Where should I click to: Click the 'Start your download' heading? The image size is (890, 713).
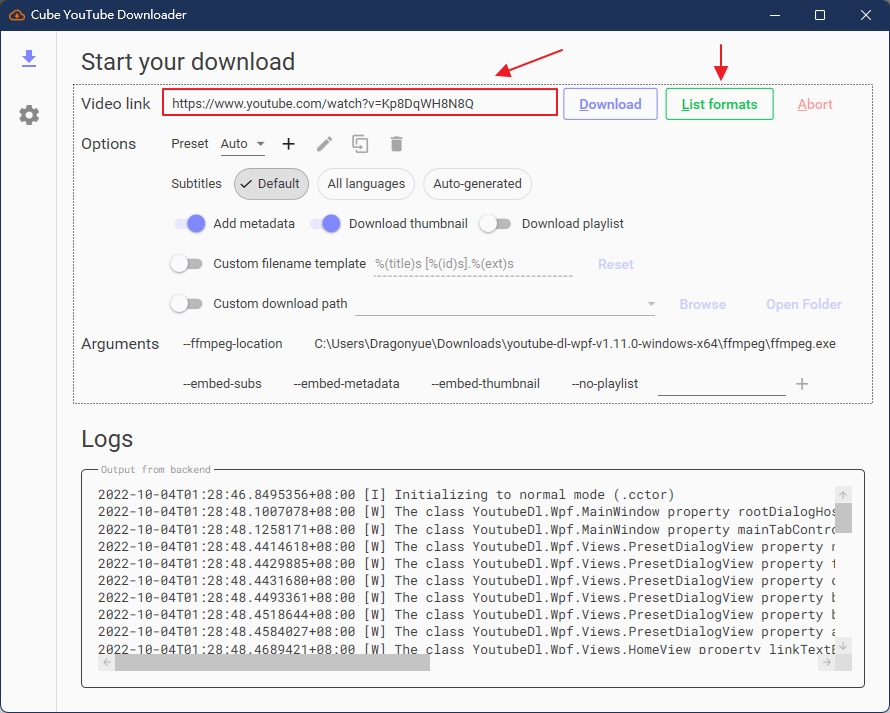click(x=188, y=62)
